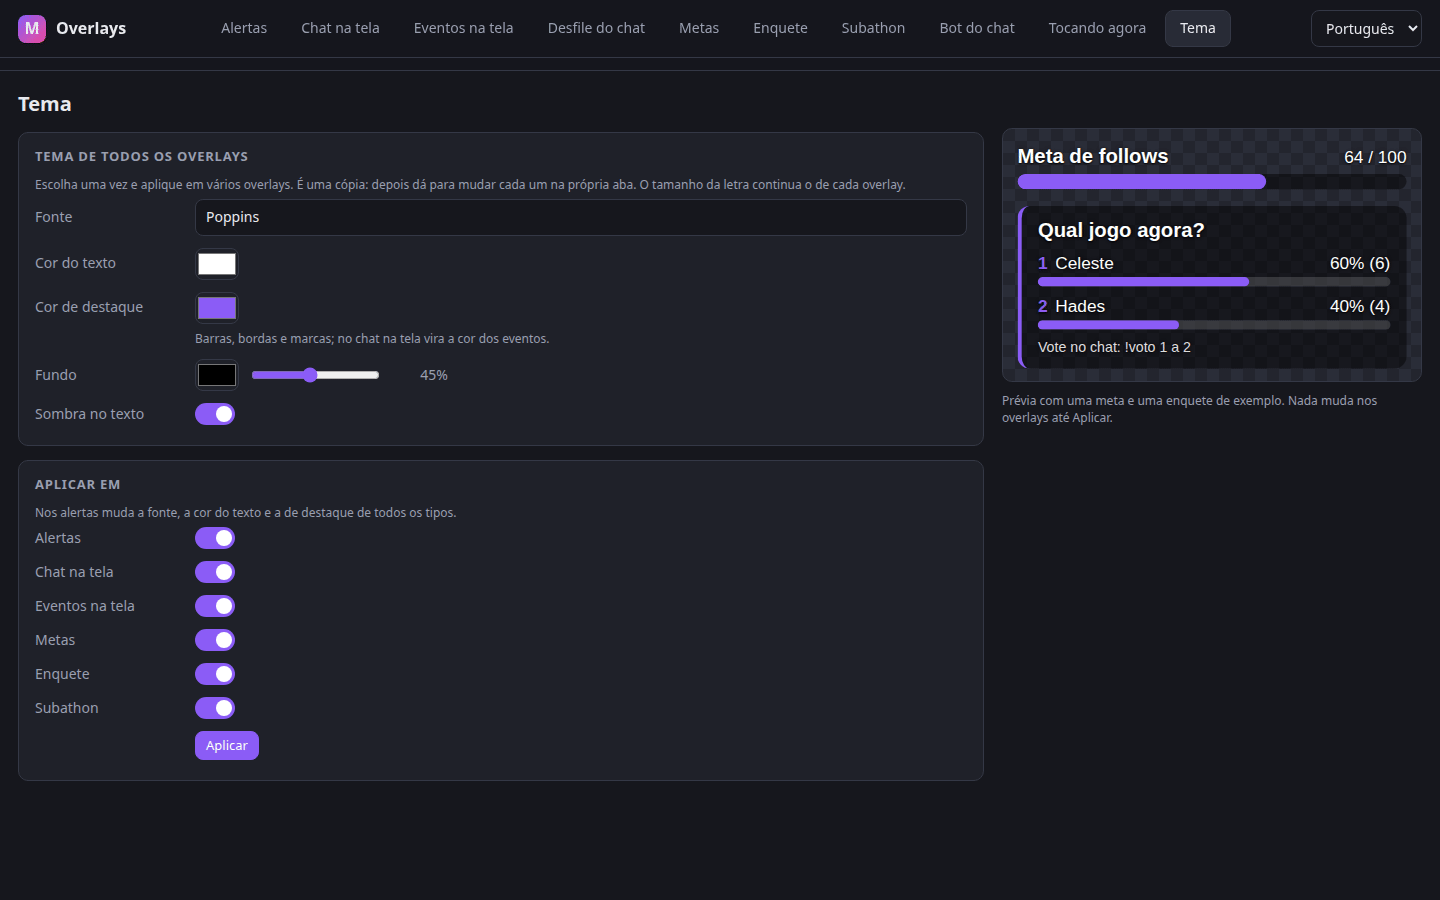Click the Aplicar button
Image resolution: width=1440 pixels, height=900 pixels.
pyautogui.click(x=227, y=746)
